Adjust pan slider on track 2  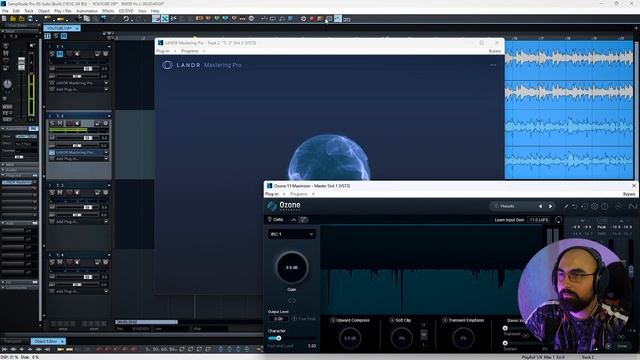pyautogui.click(x=78, y=145)
